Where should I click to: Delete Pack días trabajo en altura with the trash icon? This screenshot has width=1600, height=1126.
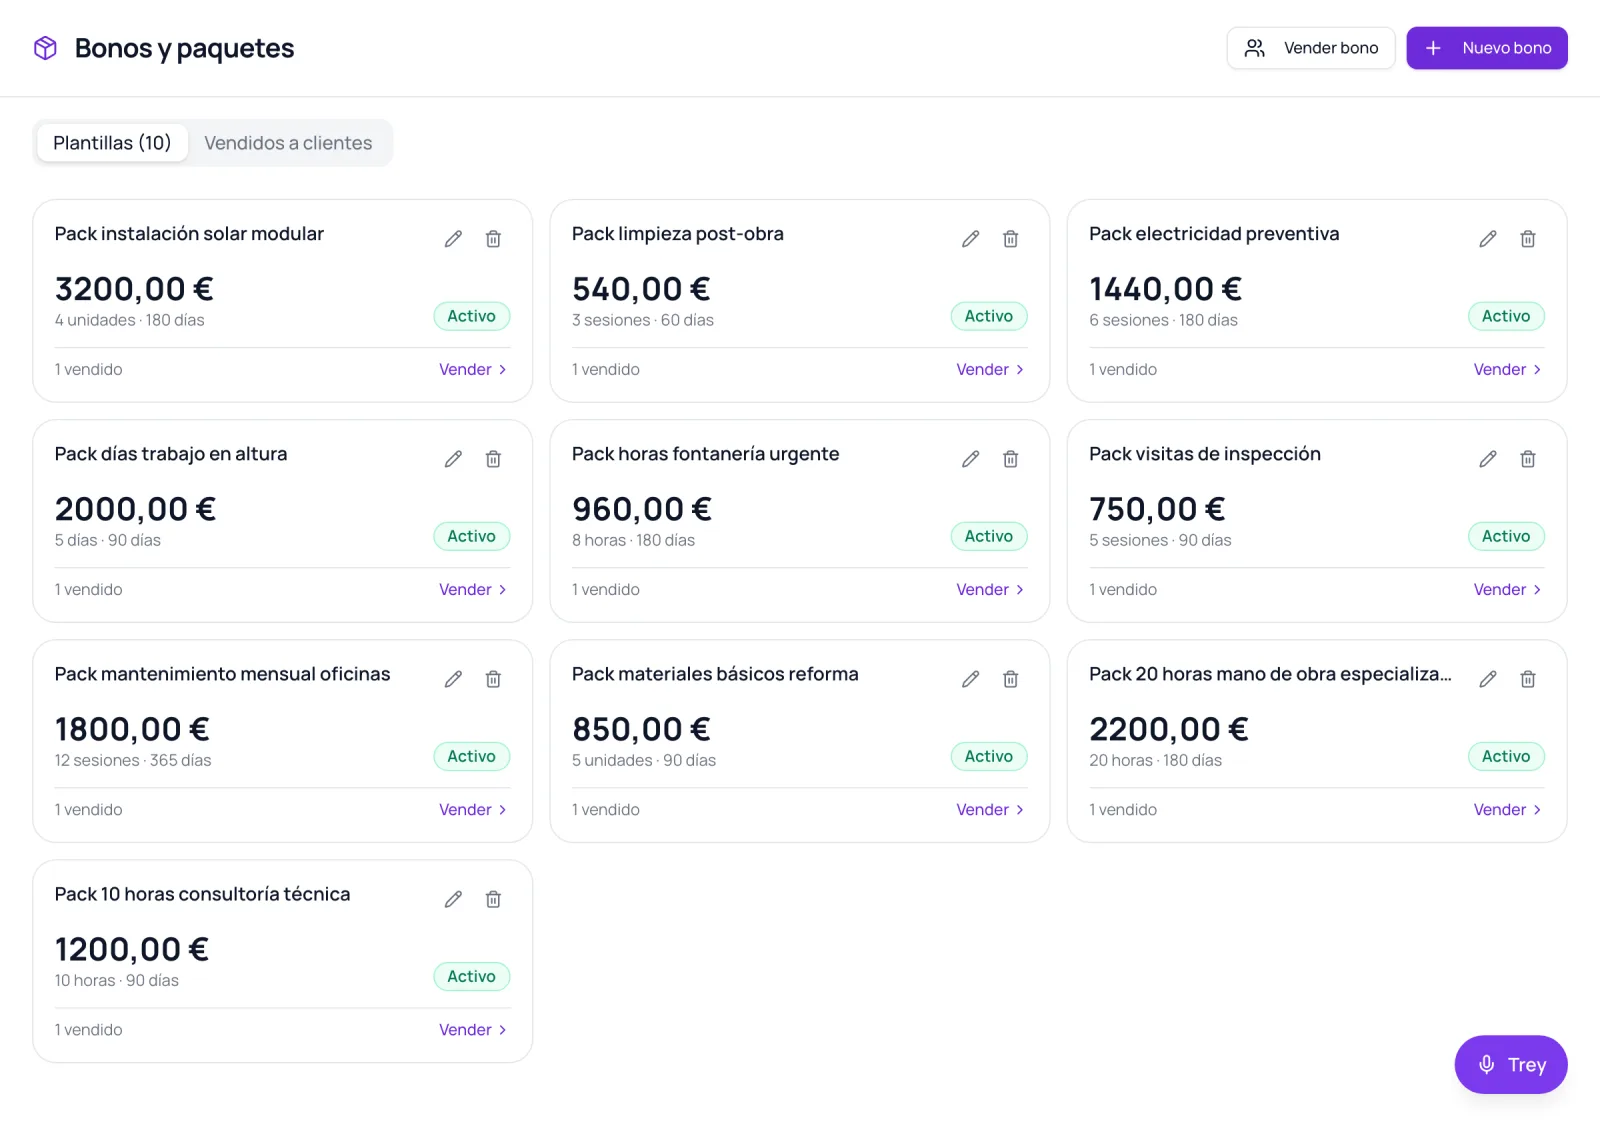[x=493, y=459]
